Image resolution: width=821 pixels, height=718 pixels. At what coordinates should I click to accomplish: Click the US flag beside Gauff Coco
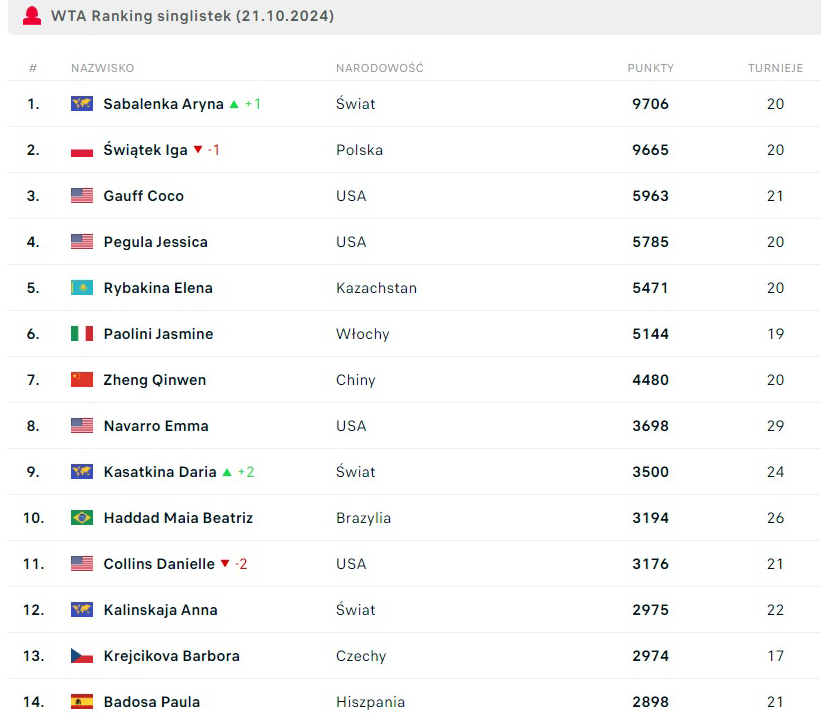pyautogui.click(x=82, y=196)
